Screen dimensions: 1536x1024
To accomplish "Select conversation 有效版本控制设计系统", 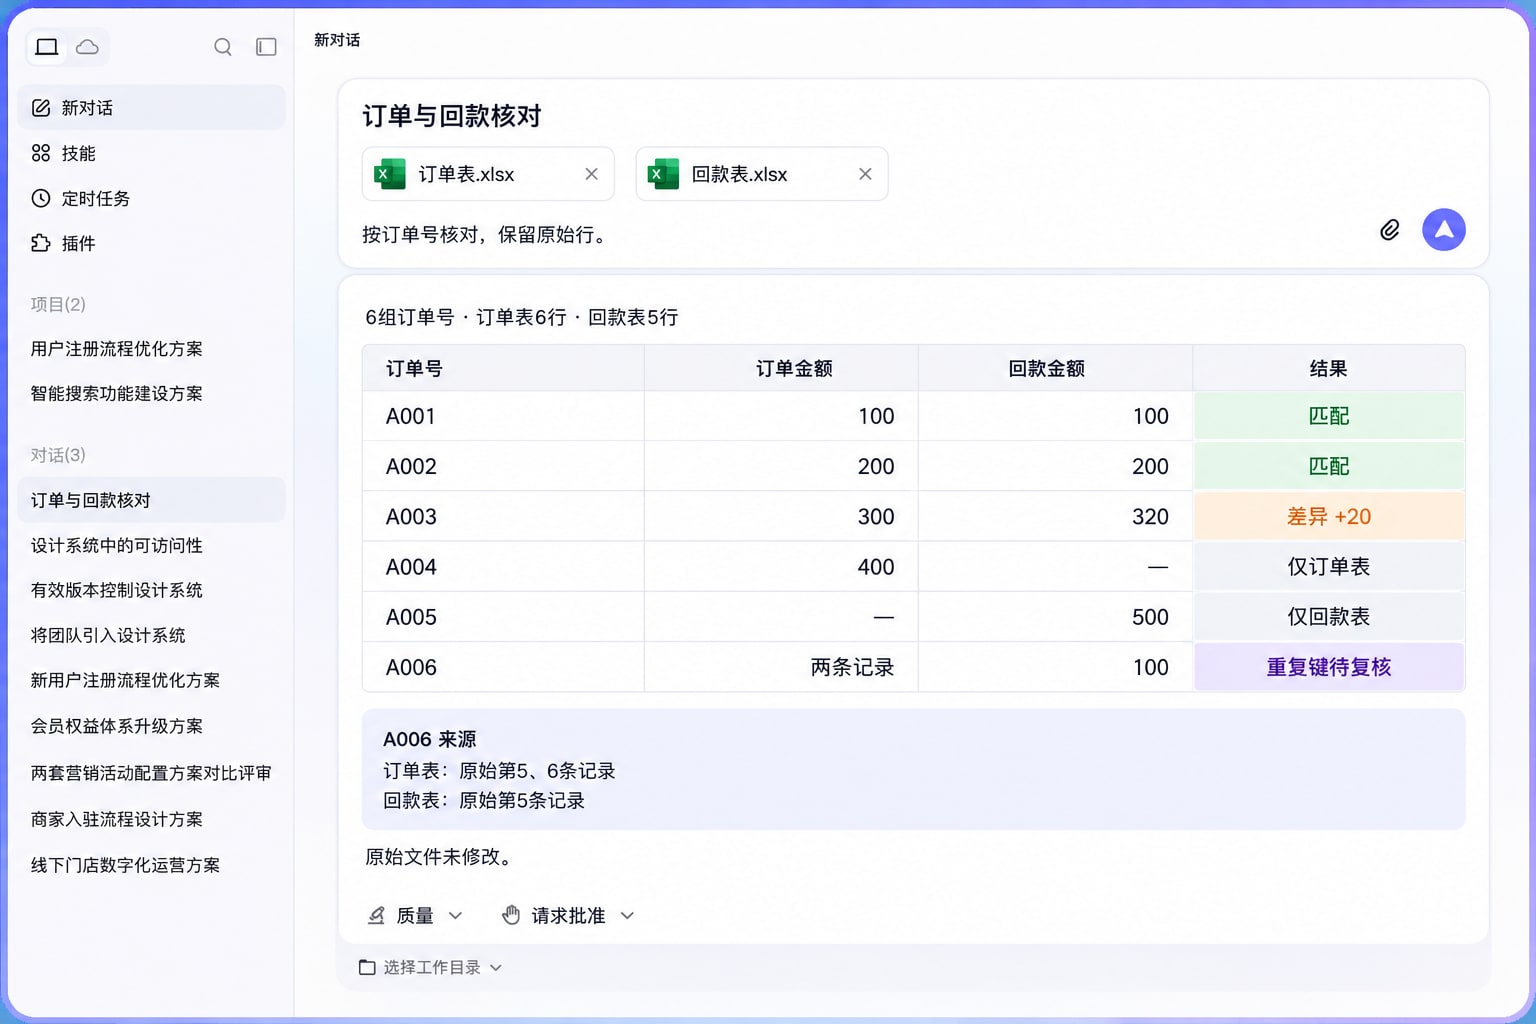I will [117, 591].
